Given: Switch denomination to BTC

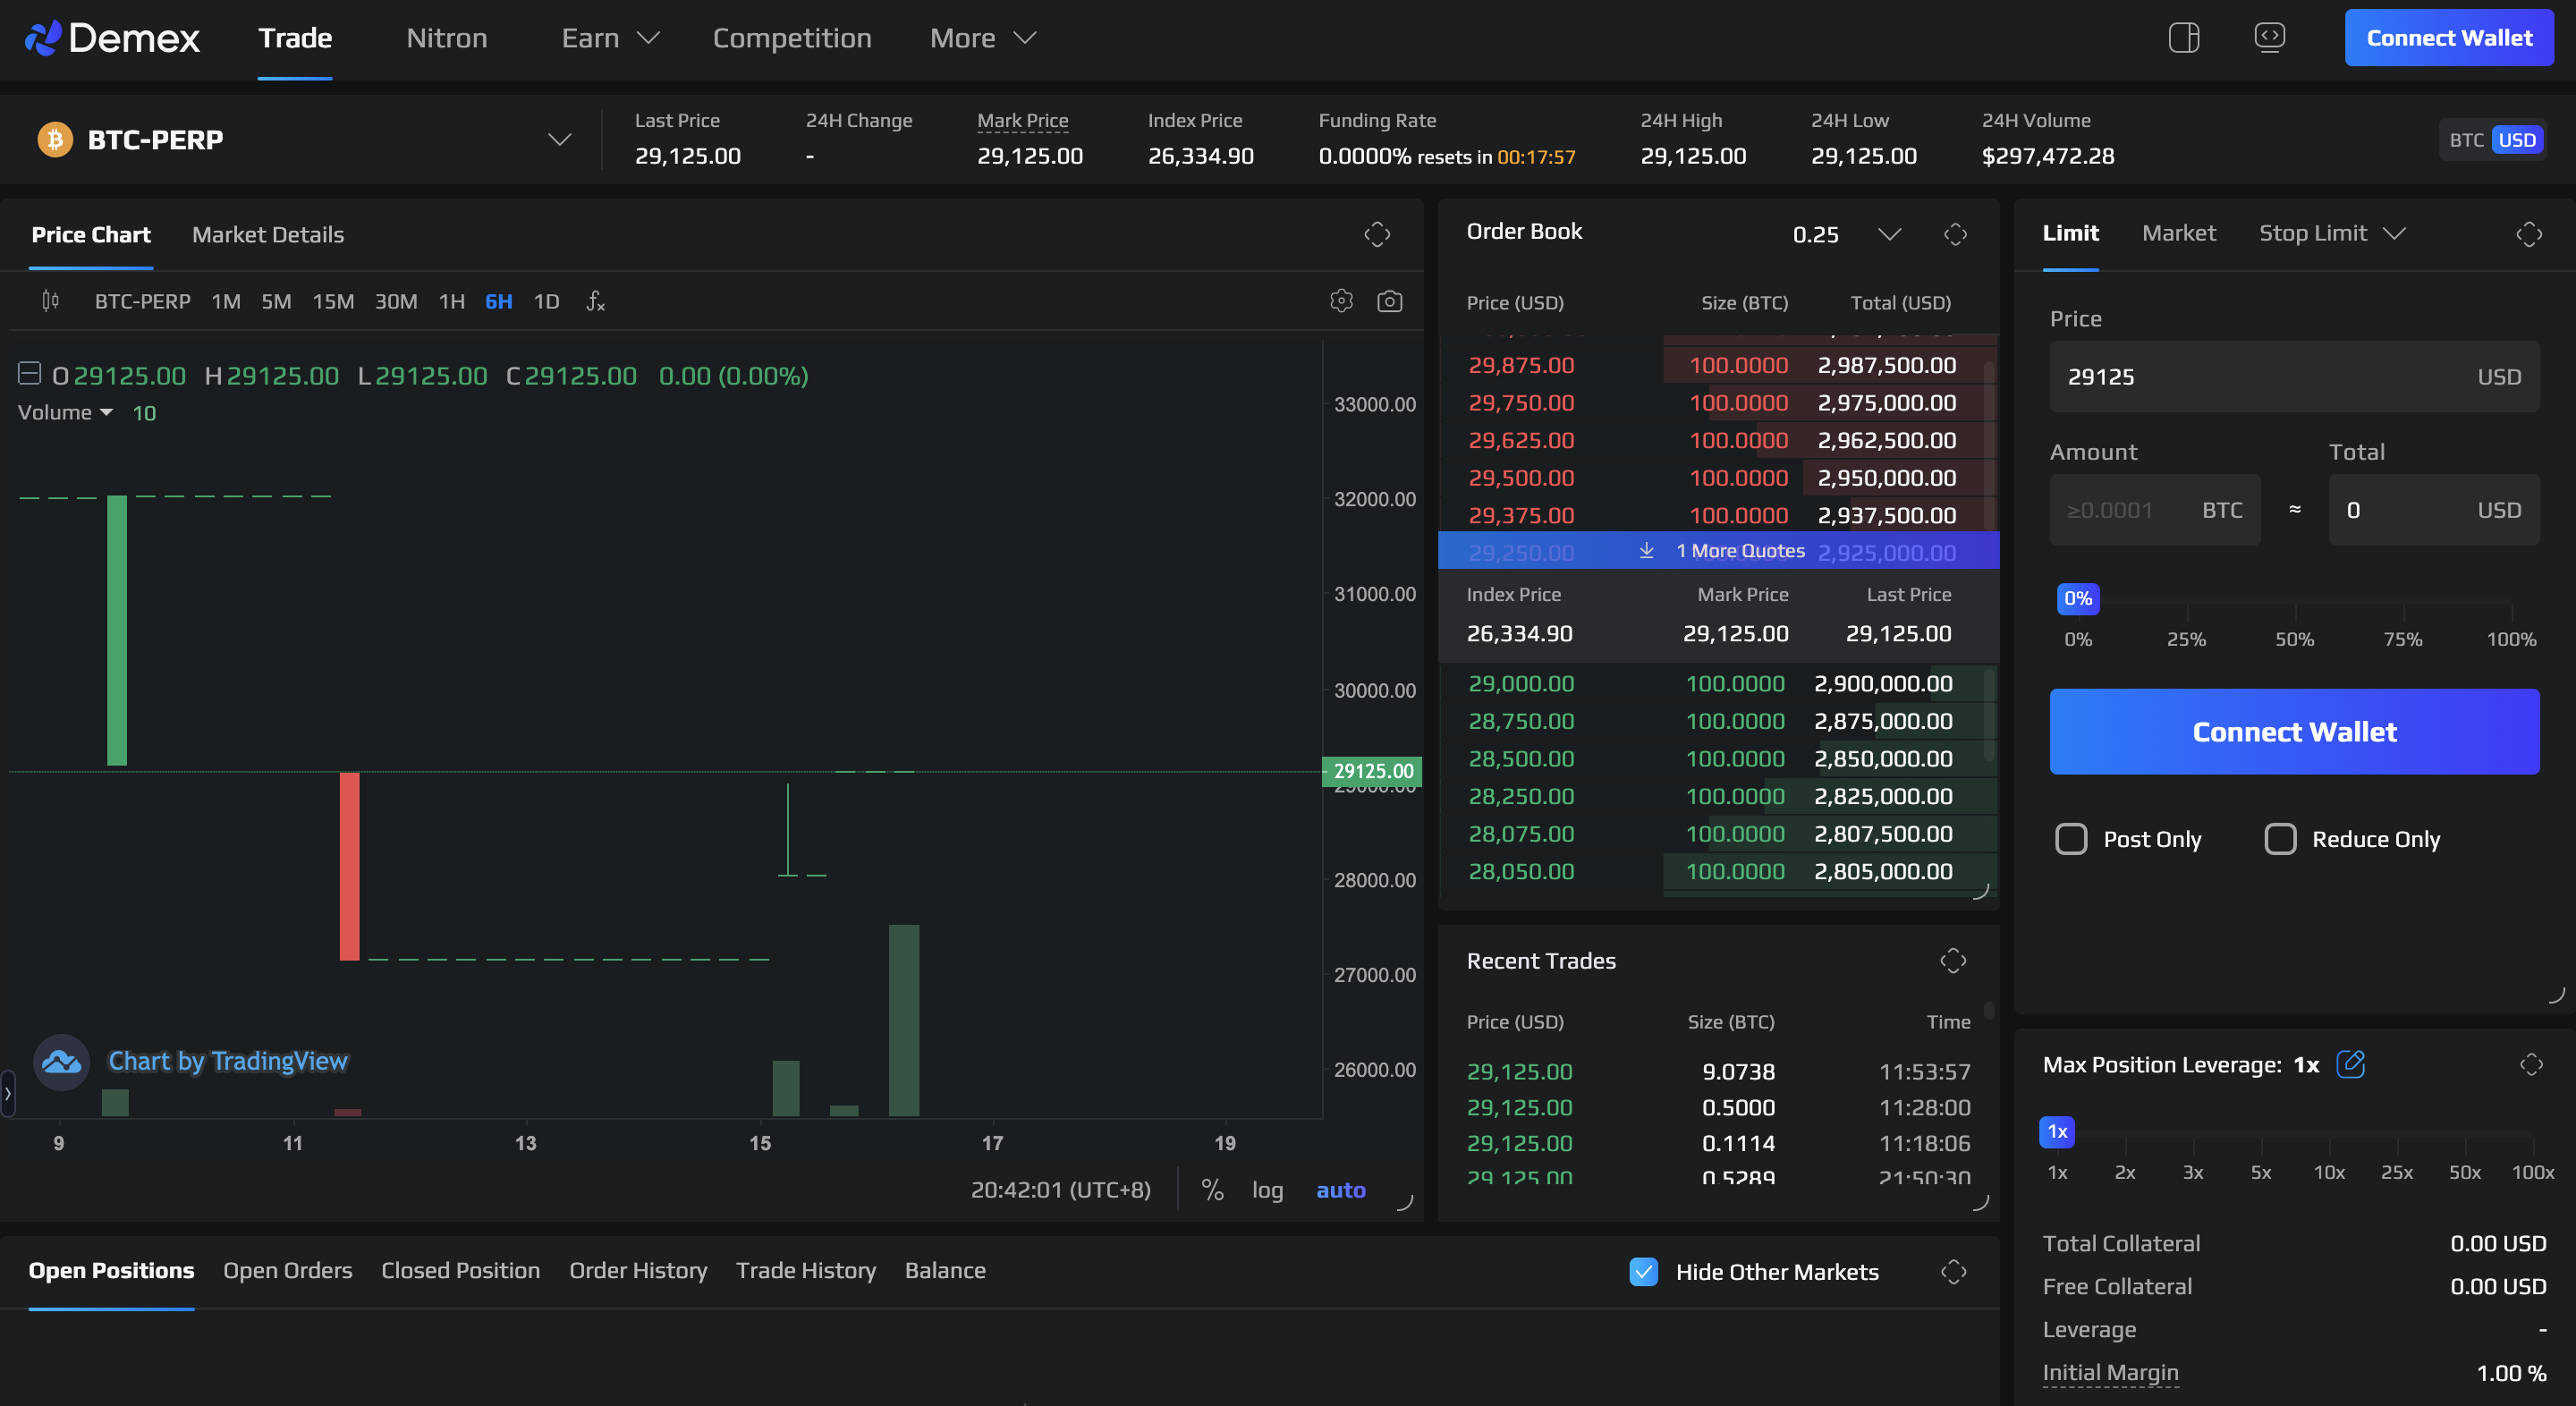Looking at the screenshot, I should 2466,140.
